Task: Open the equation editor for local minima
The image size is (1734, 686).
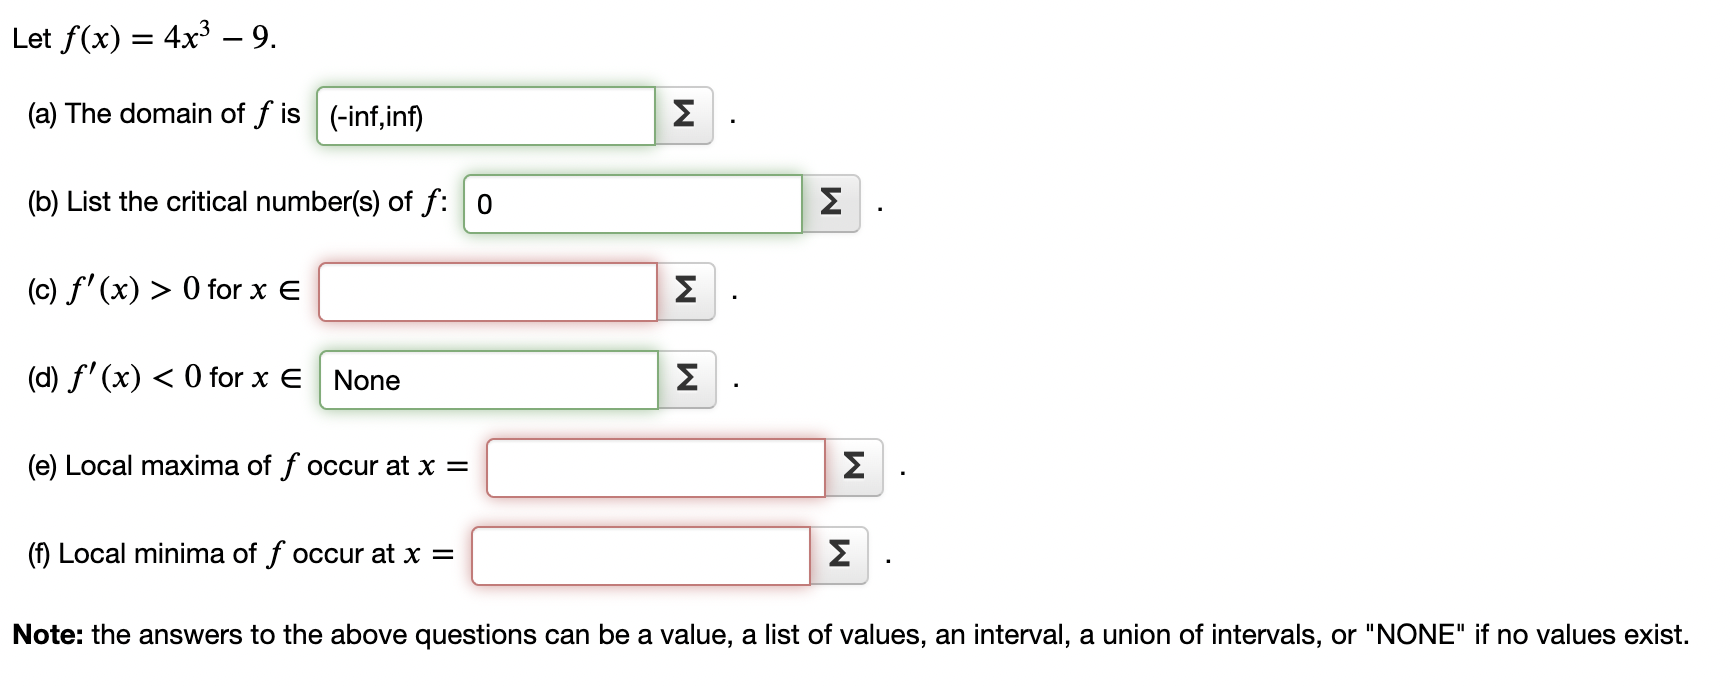Action: point(838,555)
